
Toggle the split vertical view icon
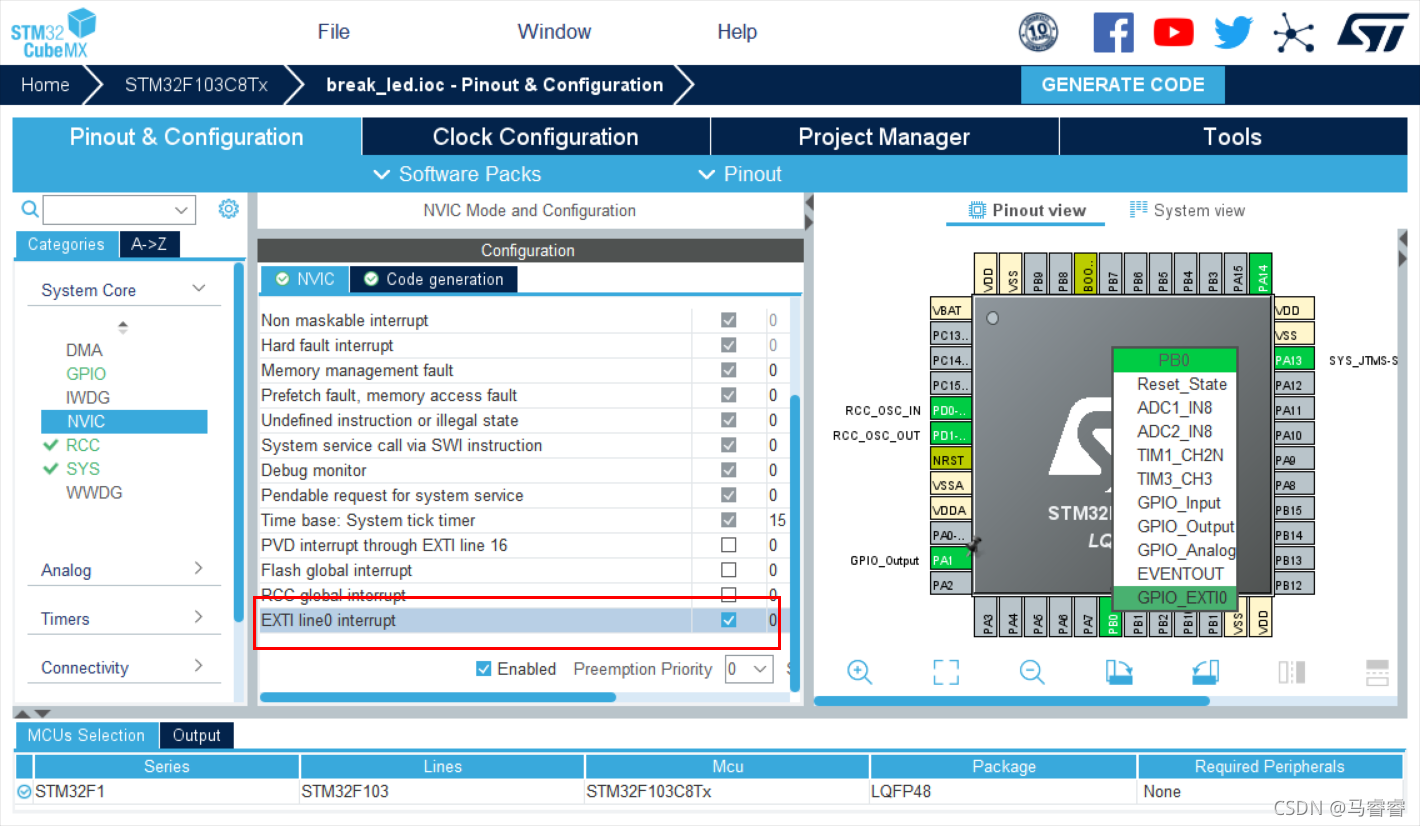pyautogui.click(x=1292, y=671)
